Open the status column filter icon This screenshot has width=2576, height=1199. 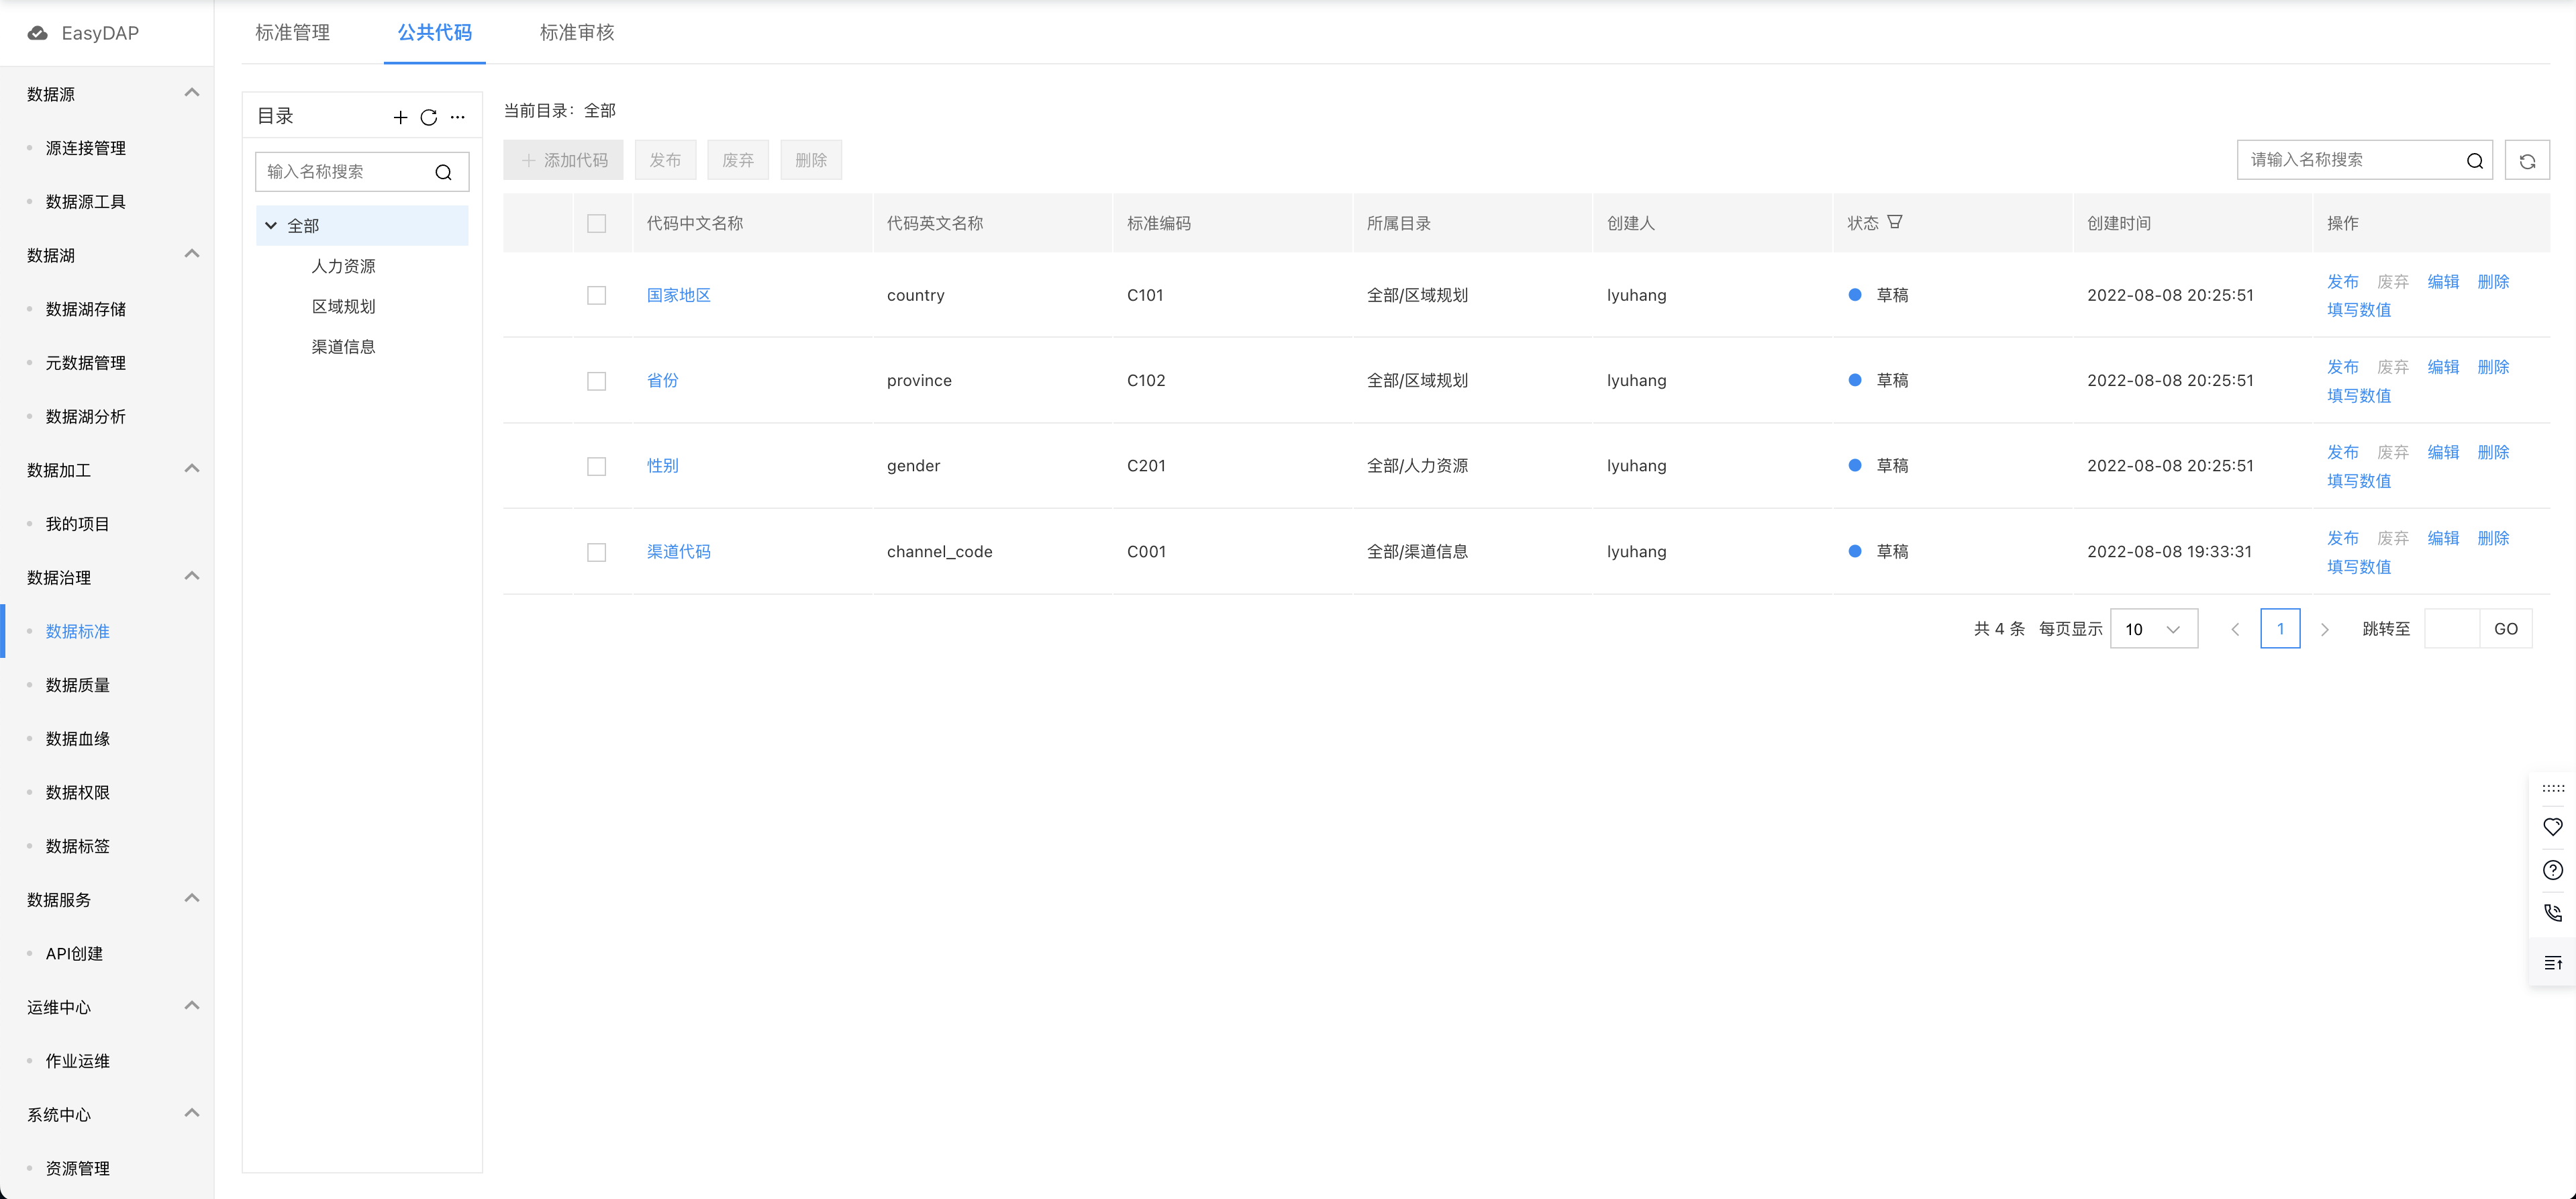click(1895, 222)
